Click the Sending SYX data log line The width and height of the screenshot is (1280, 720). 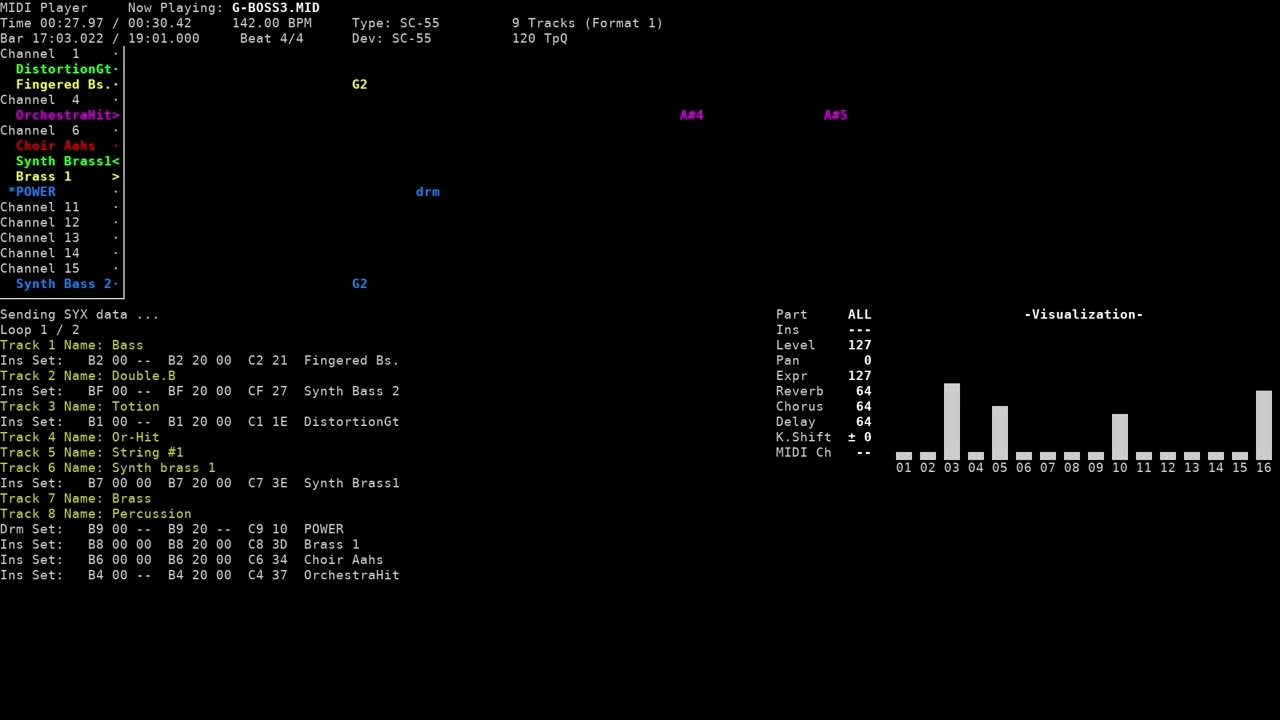[80, 314]
